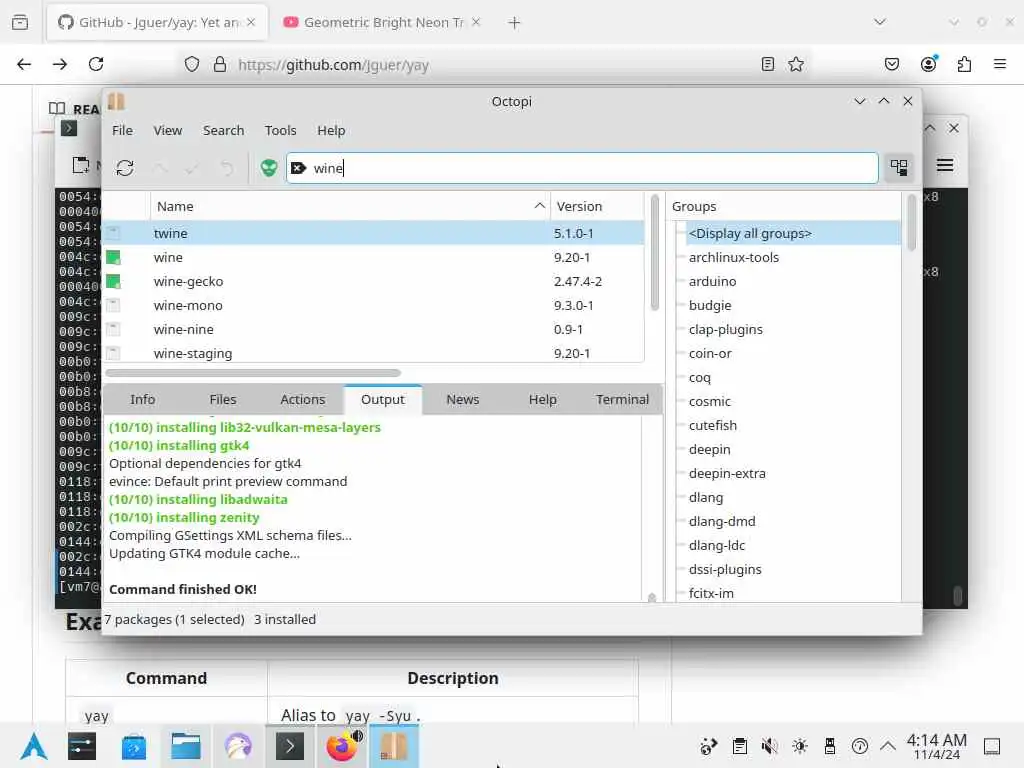Open the Search menu in Octopi
Screen dimensions: 1024x768
coord(223,131)
